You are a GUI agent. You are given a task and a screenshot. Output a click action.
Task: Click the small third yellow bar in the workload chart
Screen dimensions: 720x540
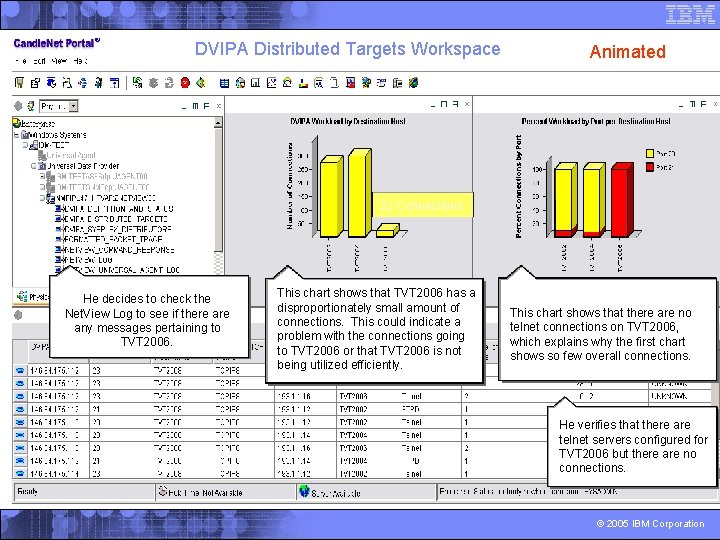pos(388,231)
